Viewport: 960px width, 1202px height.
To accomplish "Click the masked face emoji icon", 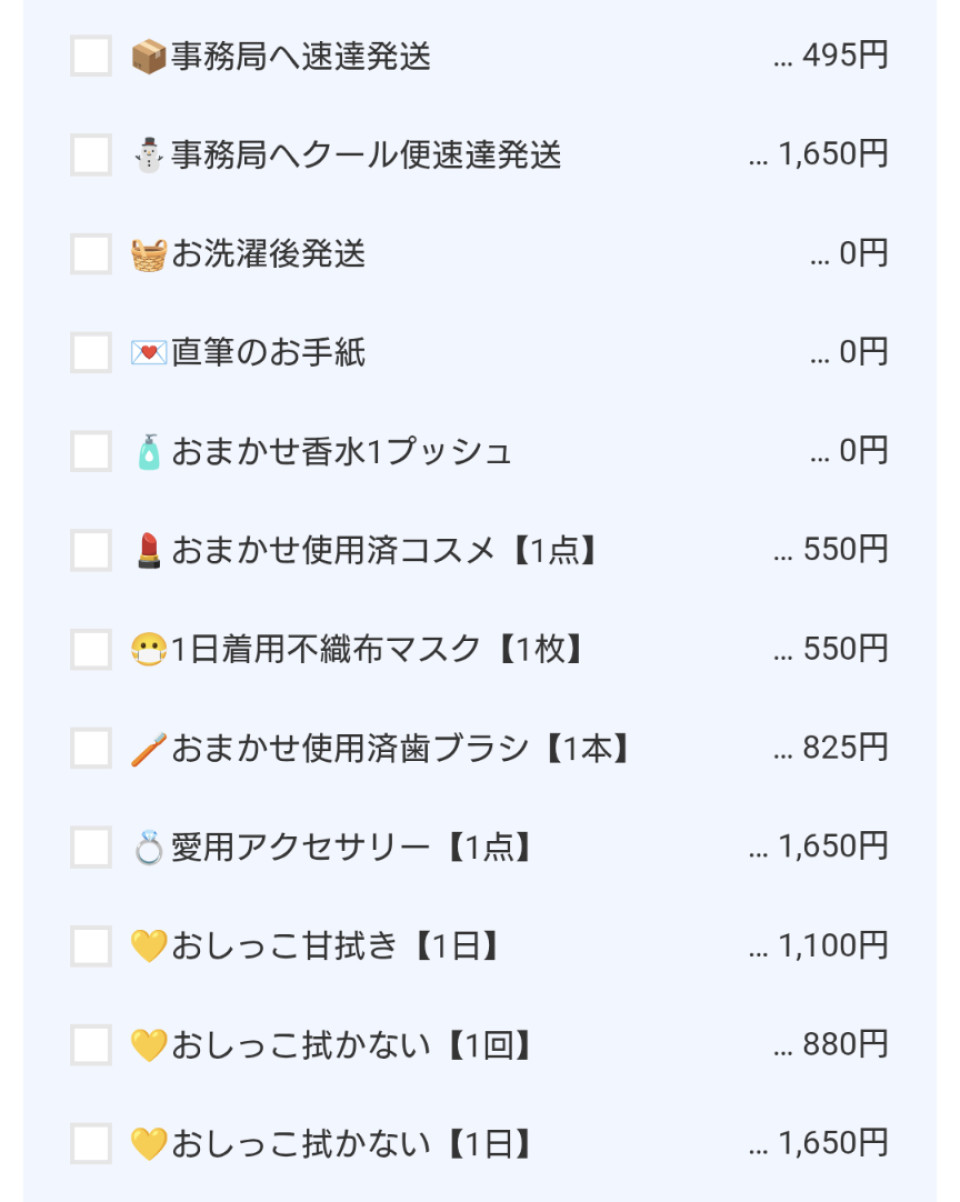I will (x=149, y=650).
